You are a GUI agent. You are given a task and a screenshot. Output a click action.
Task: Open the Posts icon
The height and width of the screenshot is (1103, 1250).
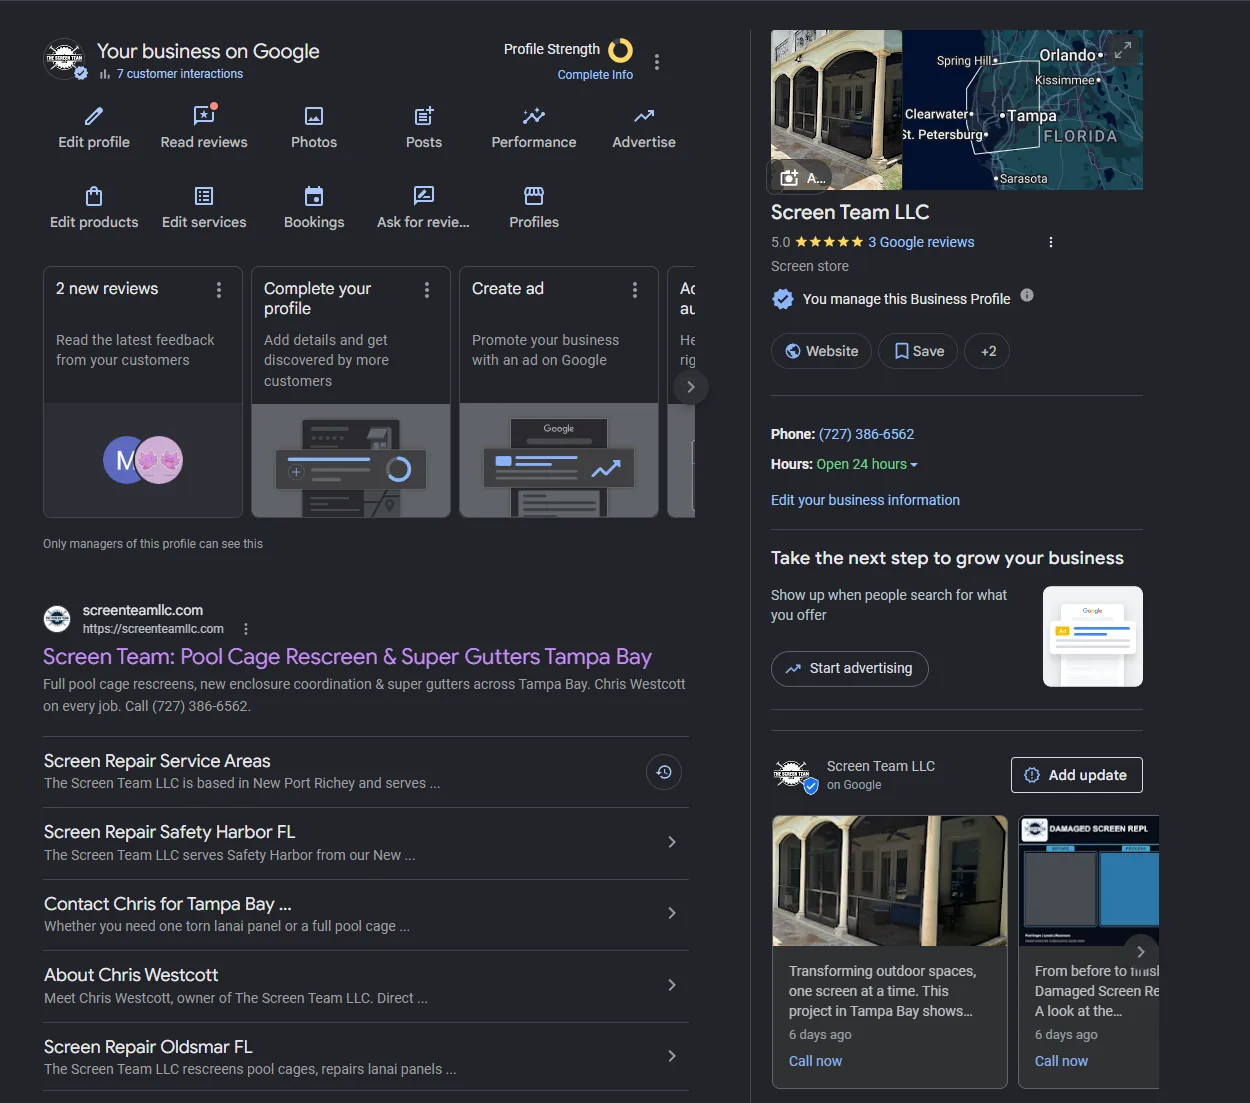point(424,116)
